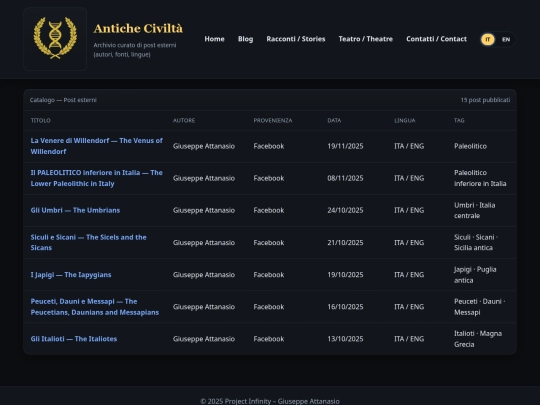Click the Archivio curato di post esterni subtitle
This screenshot has height=405, width=540.
pyautogui.click(x=135, y=50)
